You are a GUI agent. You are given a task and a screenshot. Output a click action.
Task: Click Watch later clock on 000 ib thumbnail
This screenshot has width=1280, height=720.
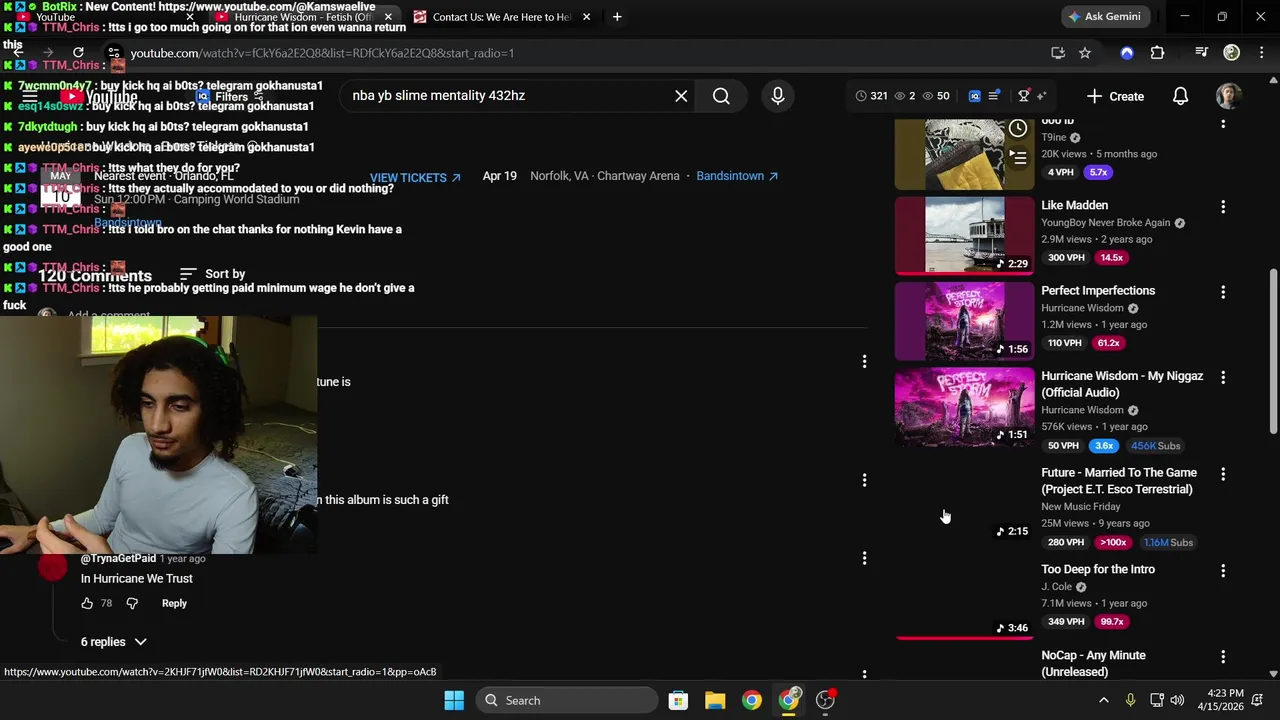coord(1017,128)
